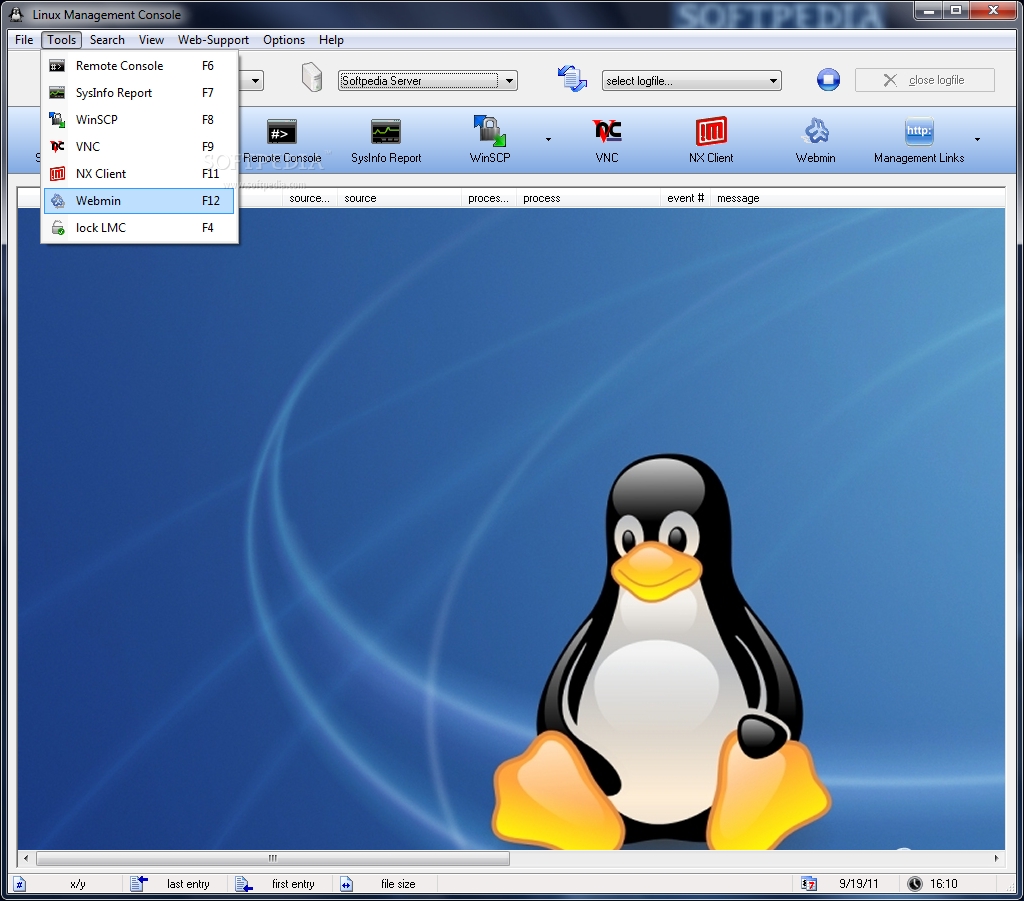The image size is (1024, 901).
Task: Open the File menu
Action: pos(24,40)
